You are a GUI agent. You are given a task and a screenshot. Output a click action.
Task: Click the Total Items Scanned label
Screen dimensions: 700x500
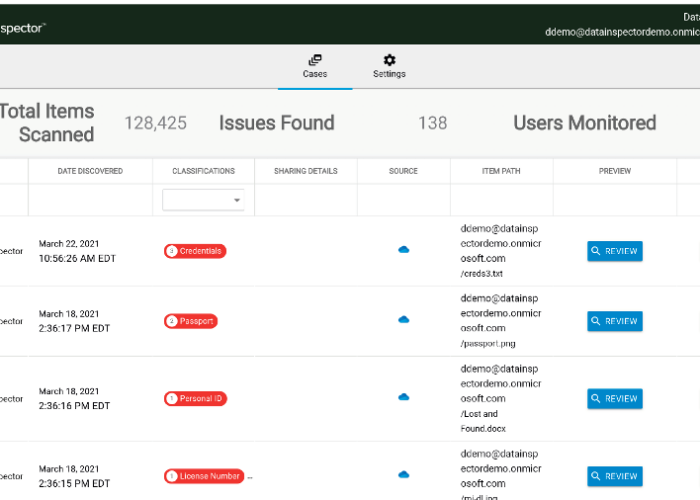click(x=47, y=123)
